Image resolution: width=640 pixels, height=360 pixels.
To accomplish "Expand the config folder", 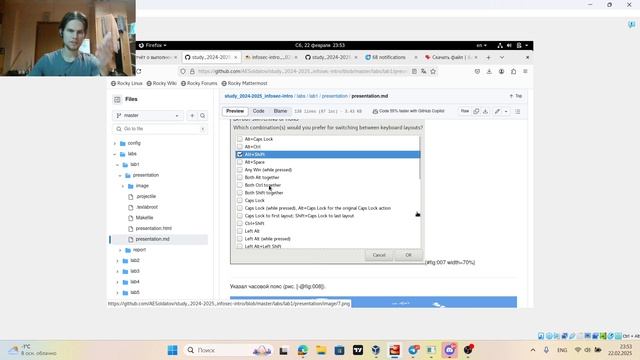I will pyautogui.click(x=115, y=143).
